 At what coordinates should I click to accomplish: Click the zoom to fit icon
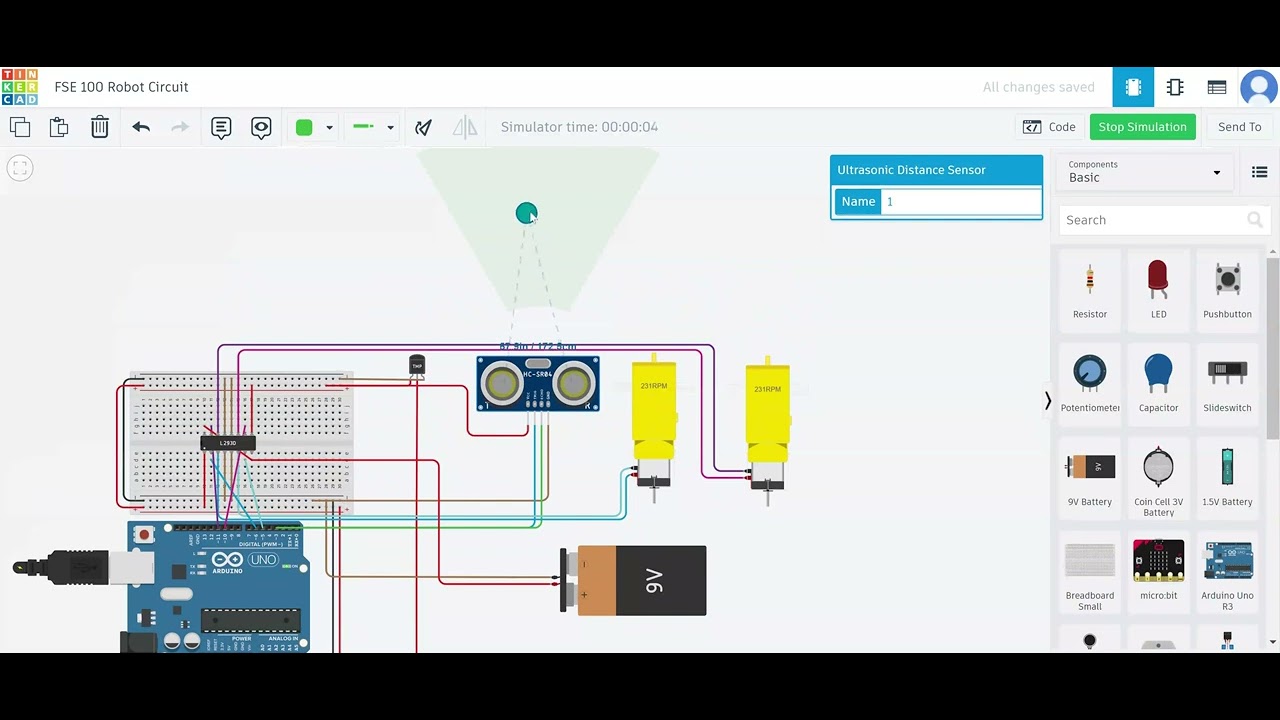pos(20,168)
